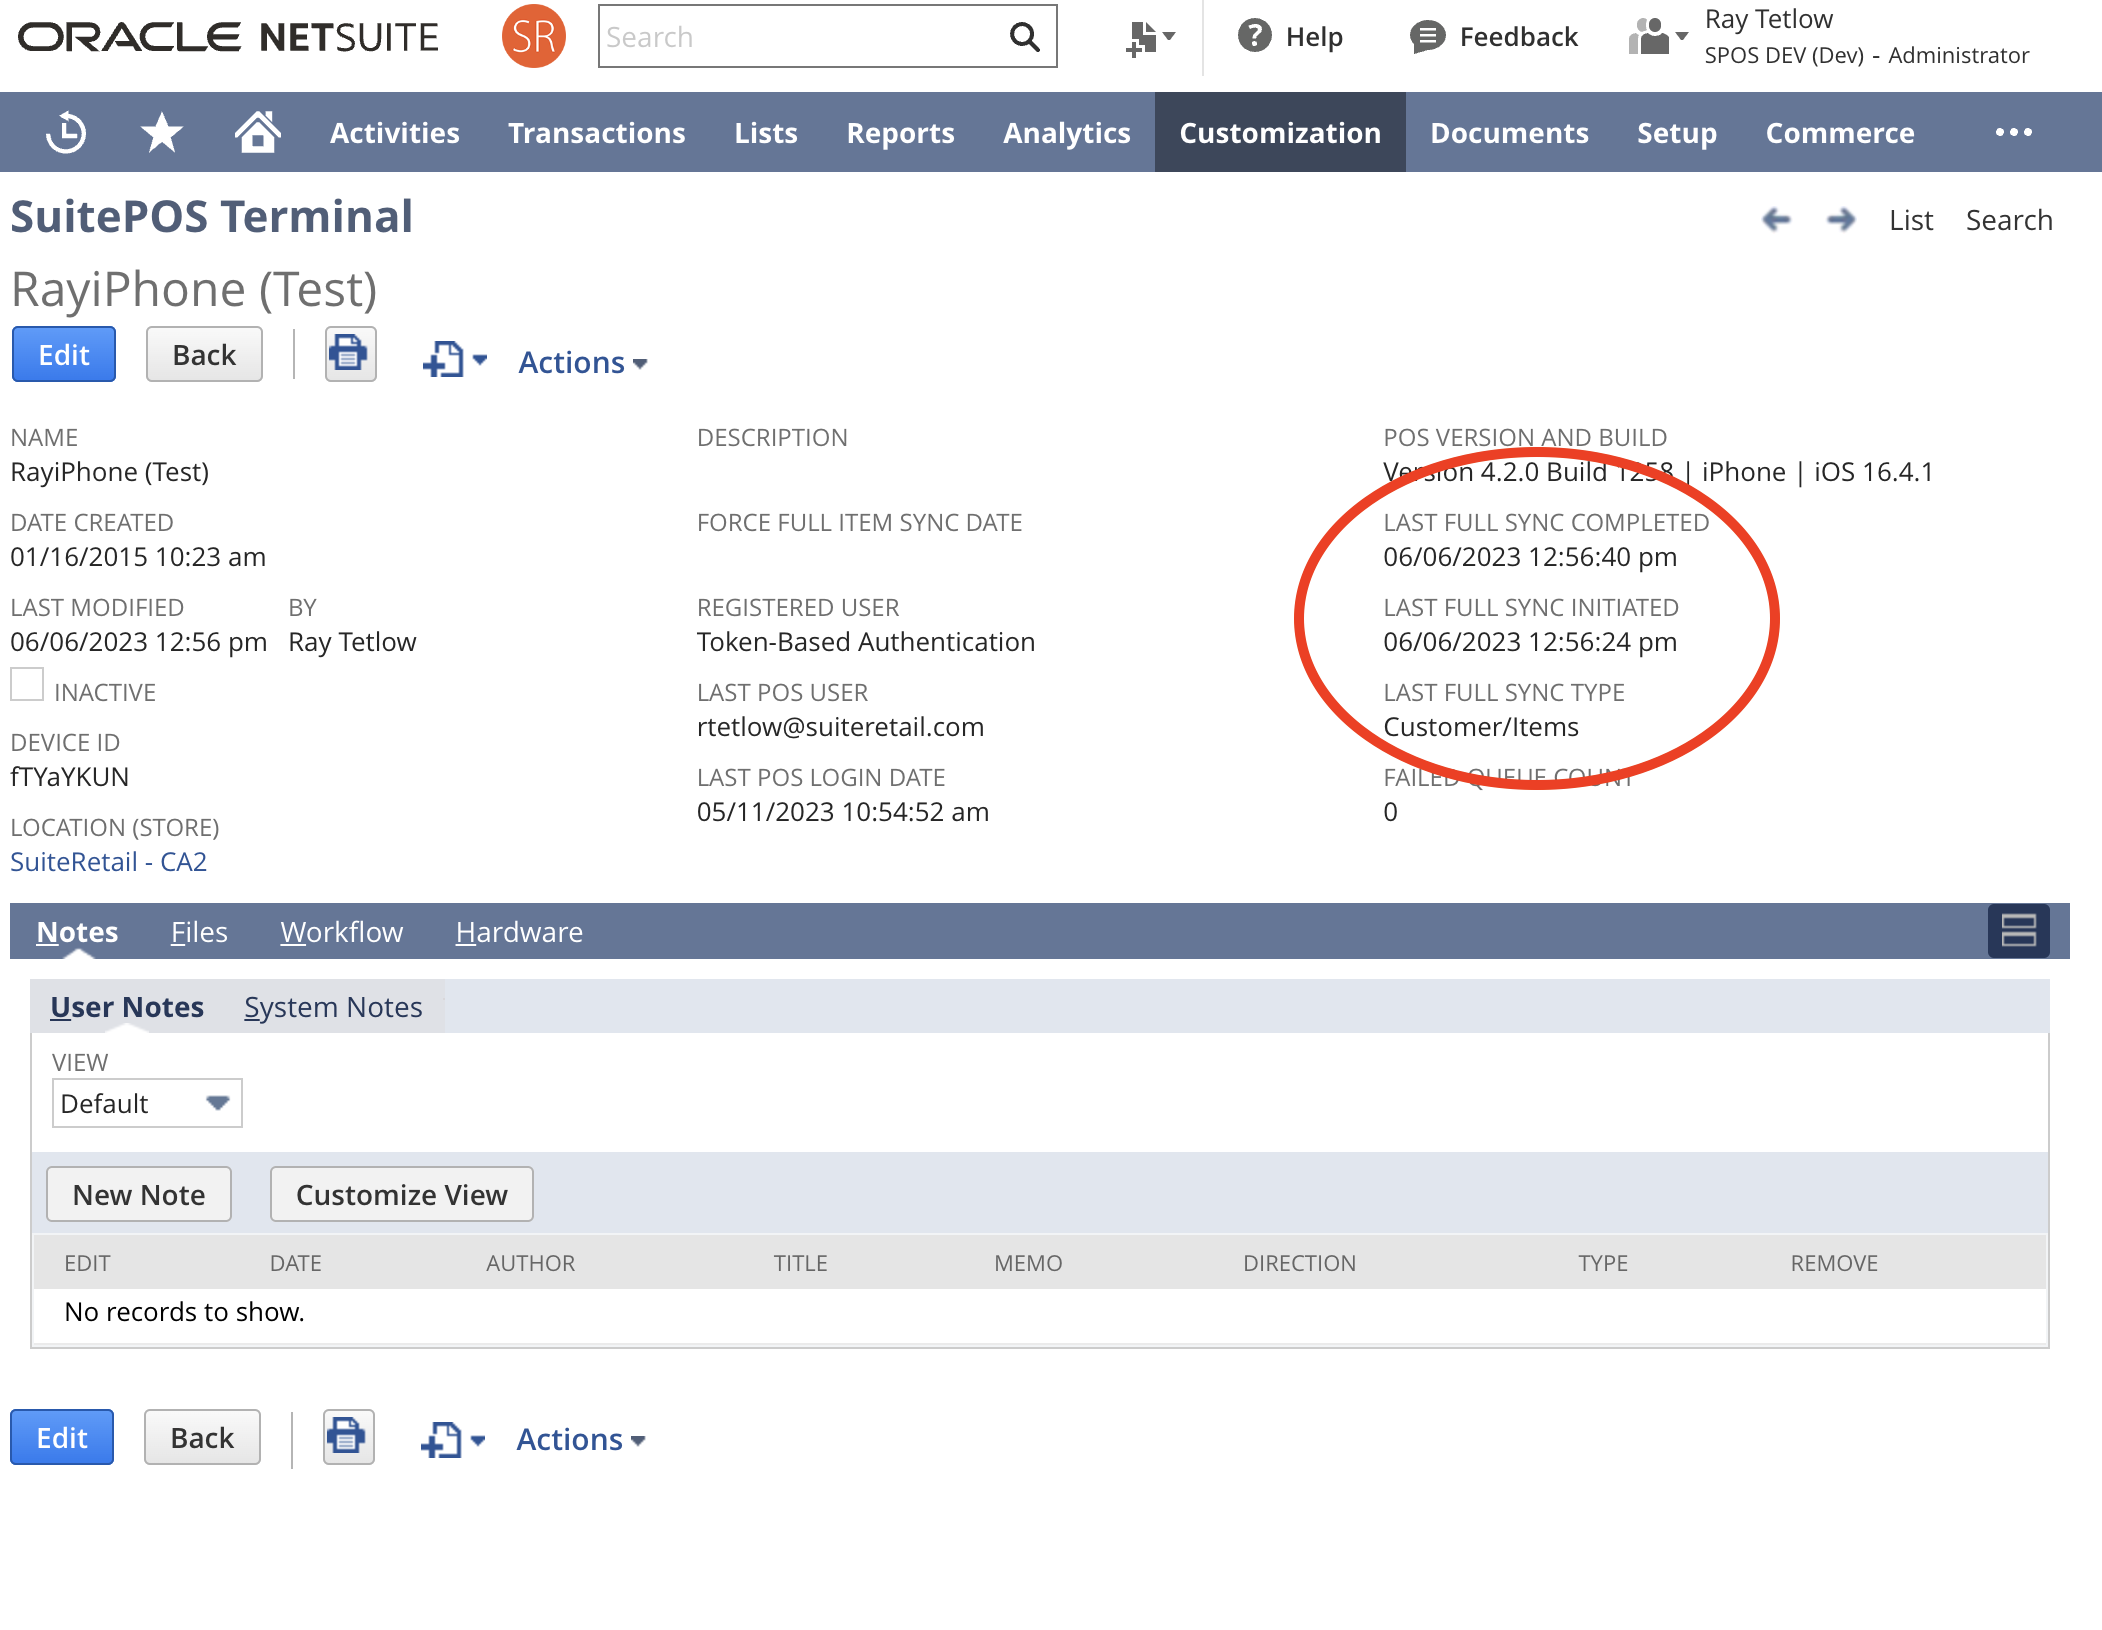Open the Reports menu
Image resolution: width=2102 pixels, height=1630 pixels.
(x=900, y=133)
